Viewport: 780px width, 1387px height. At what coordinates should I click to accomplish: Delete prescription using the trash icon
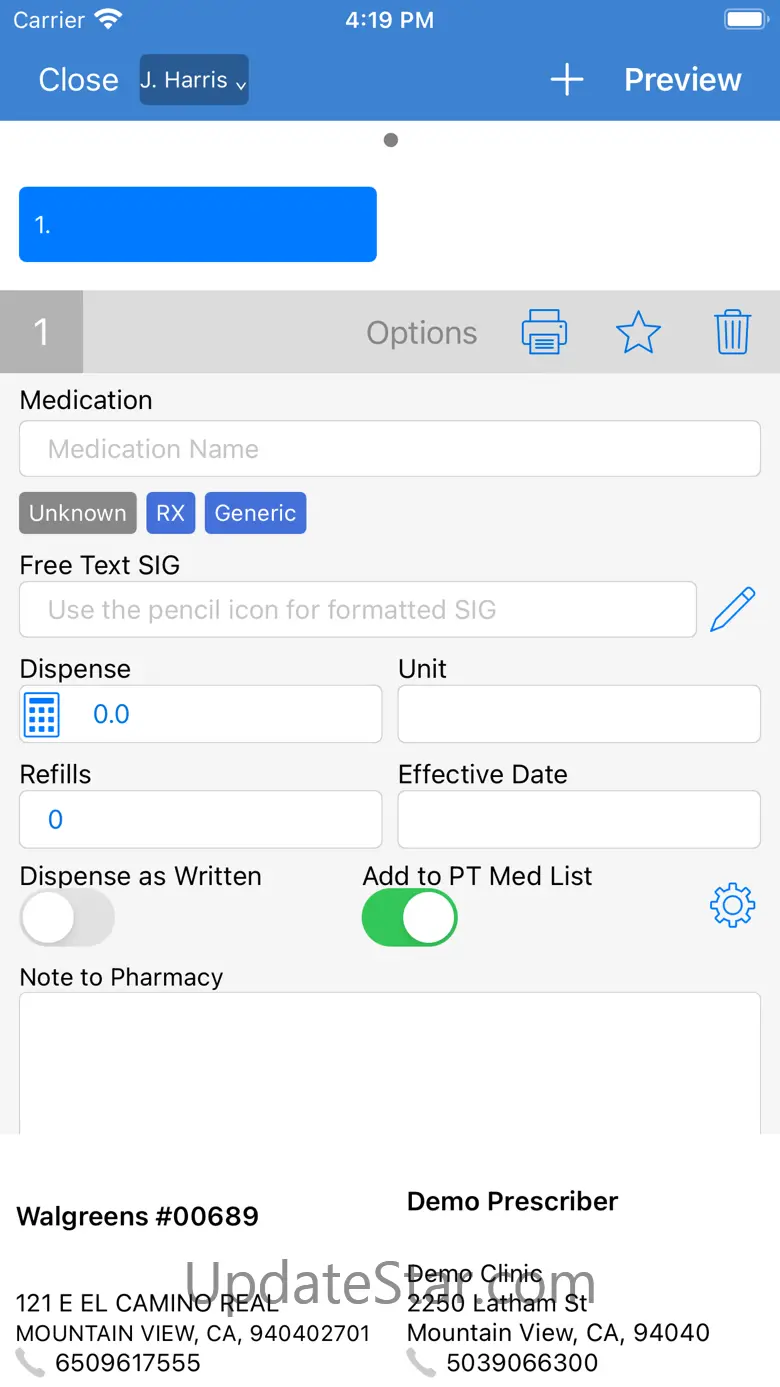pyautogui.click(x=732, y=332)
